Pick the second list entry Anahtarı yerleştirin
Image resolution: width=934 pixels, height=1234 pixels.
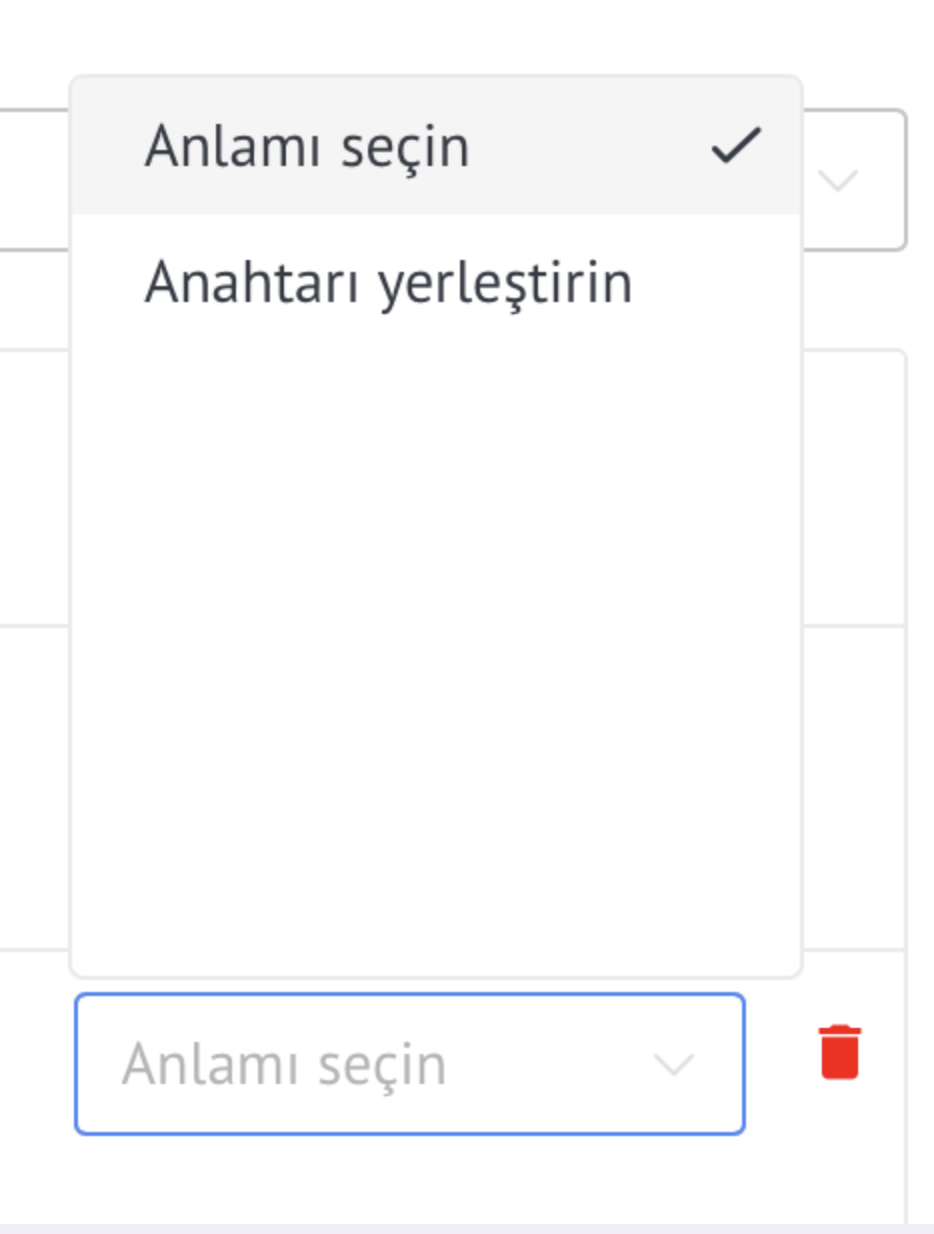coord(436,283)
